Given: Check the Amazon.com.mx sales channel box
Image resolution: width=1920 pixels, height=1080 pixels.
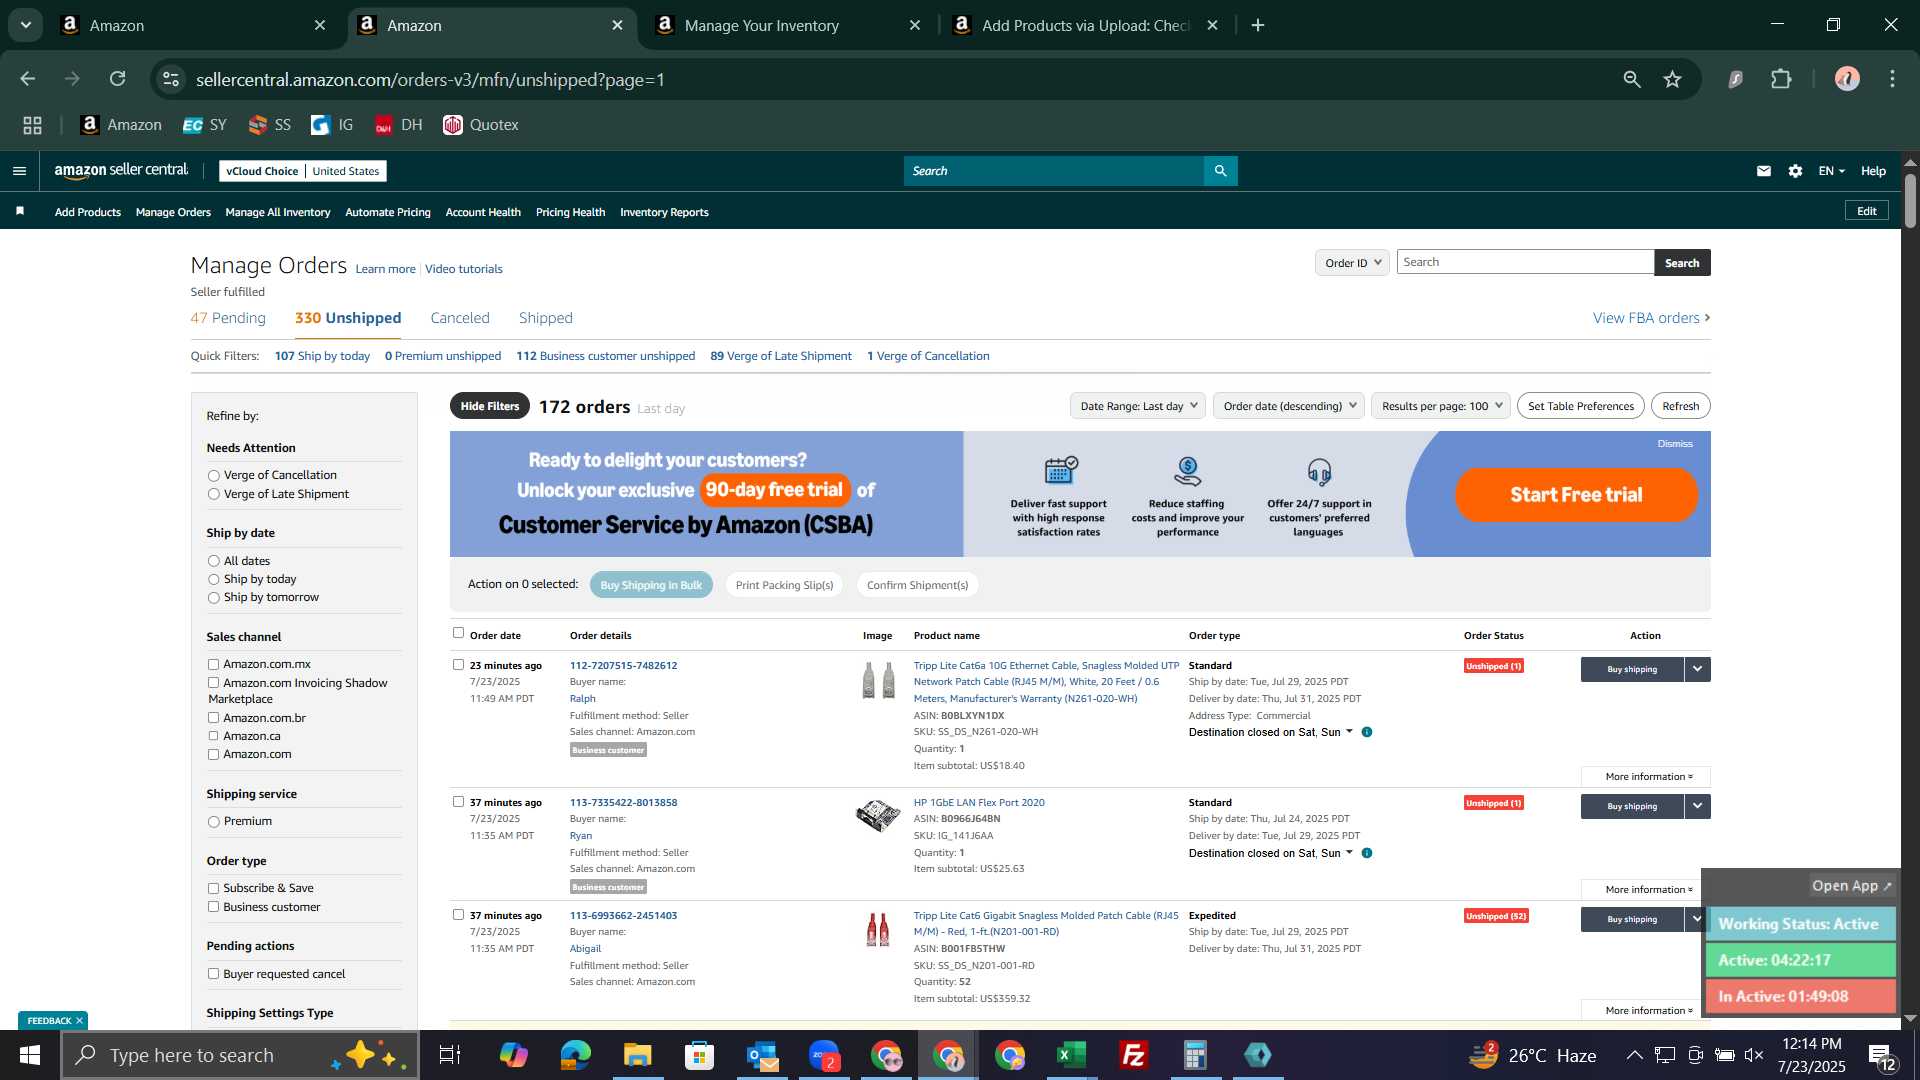Looking at the screenshot, I should coord(213,664).
